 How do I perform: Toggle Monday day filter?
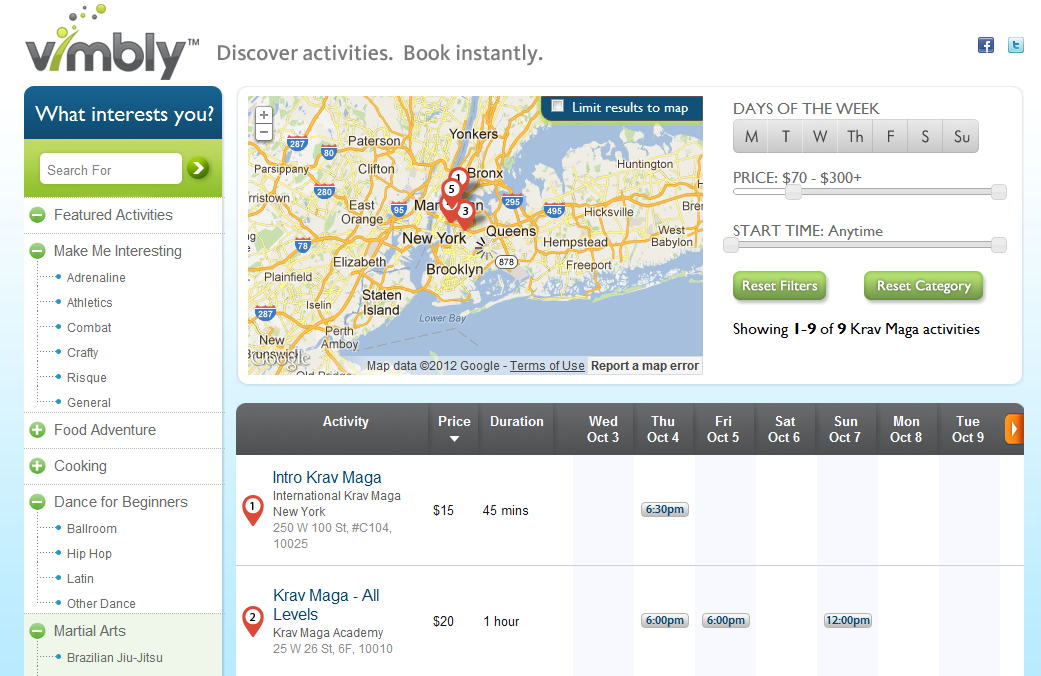pos(751,136)
